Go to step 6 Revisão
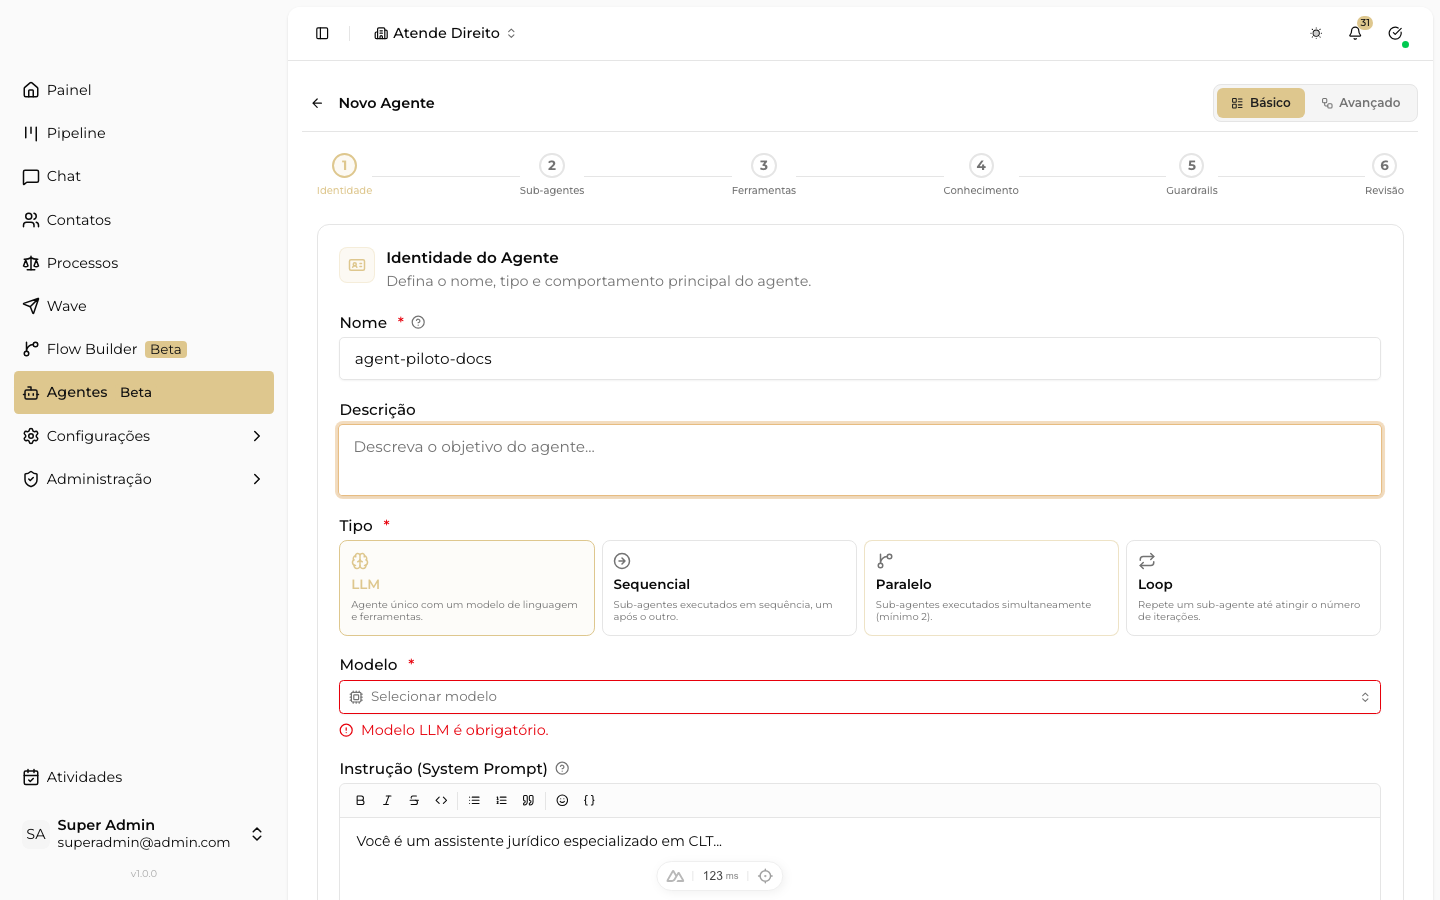 point(1384,174)
